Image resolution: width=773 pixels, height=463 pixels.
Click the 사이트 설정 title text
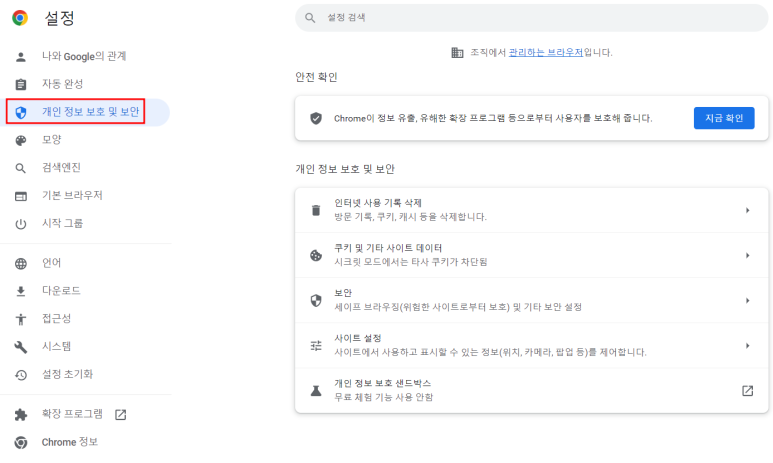point(358,338)
